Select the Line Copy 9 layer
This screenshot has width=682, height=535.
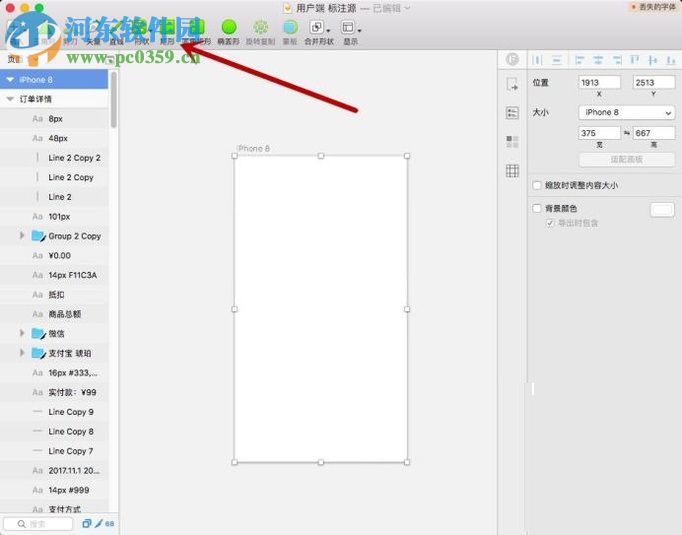pos(54,412)
